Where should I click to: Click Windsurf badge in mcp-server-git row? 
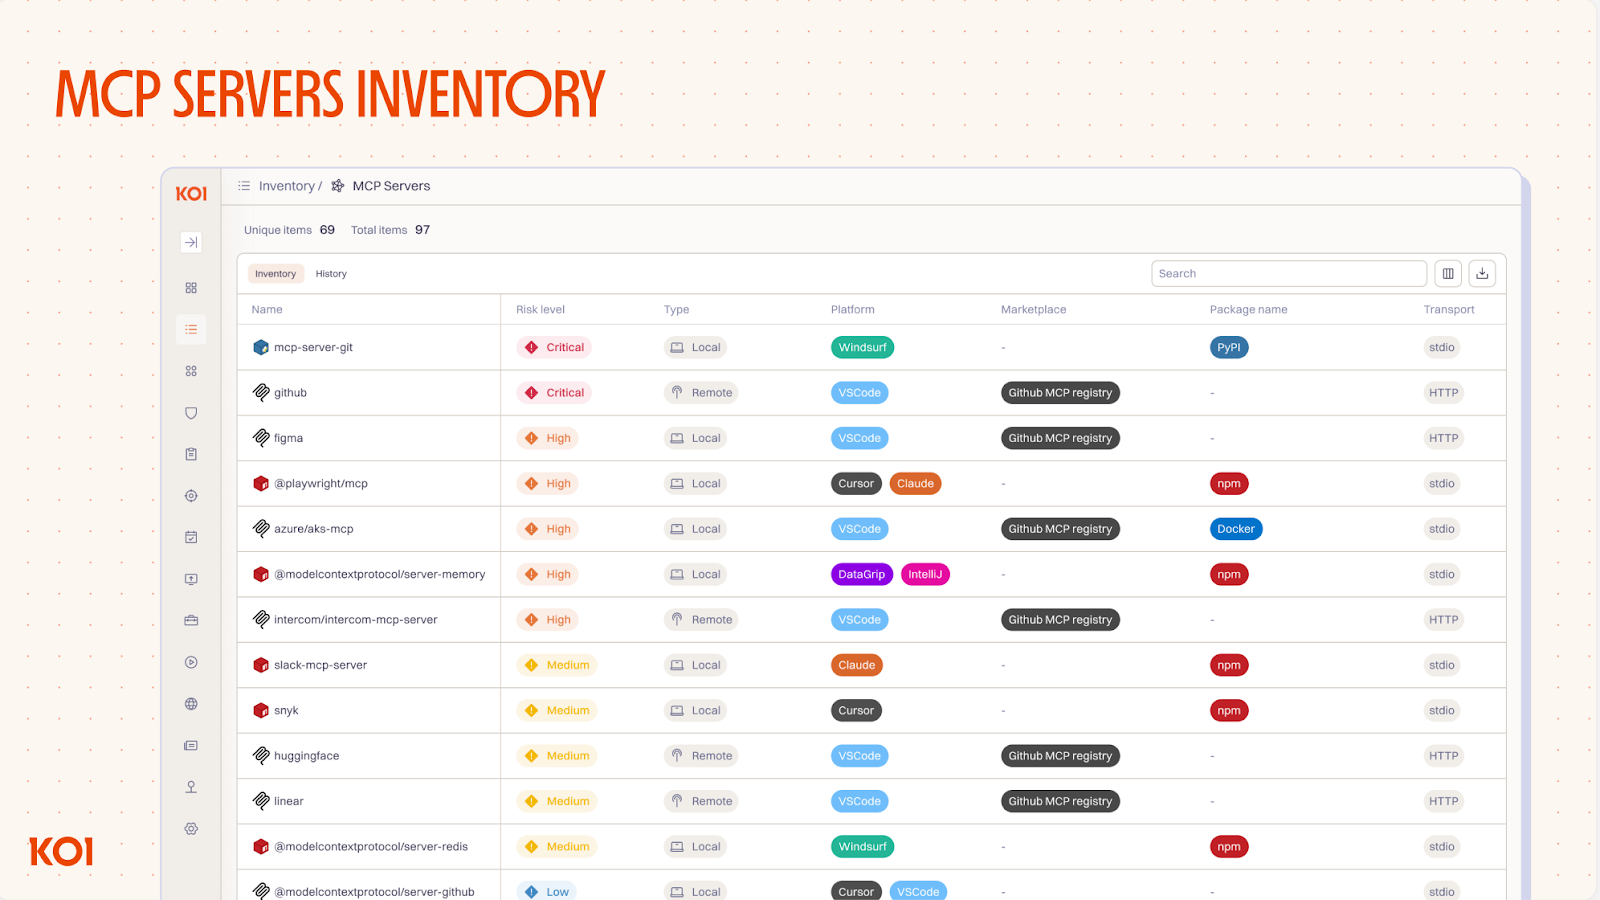[862, 348]
